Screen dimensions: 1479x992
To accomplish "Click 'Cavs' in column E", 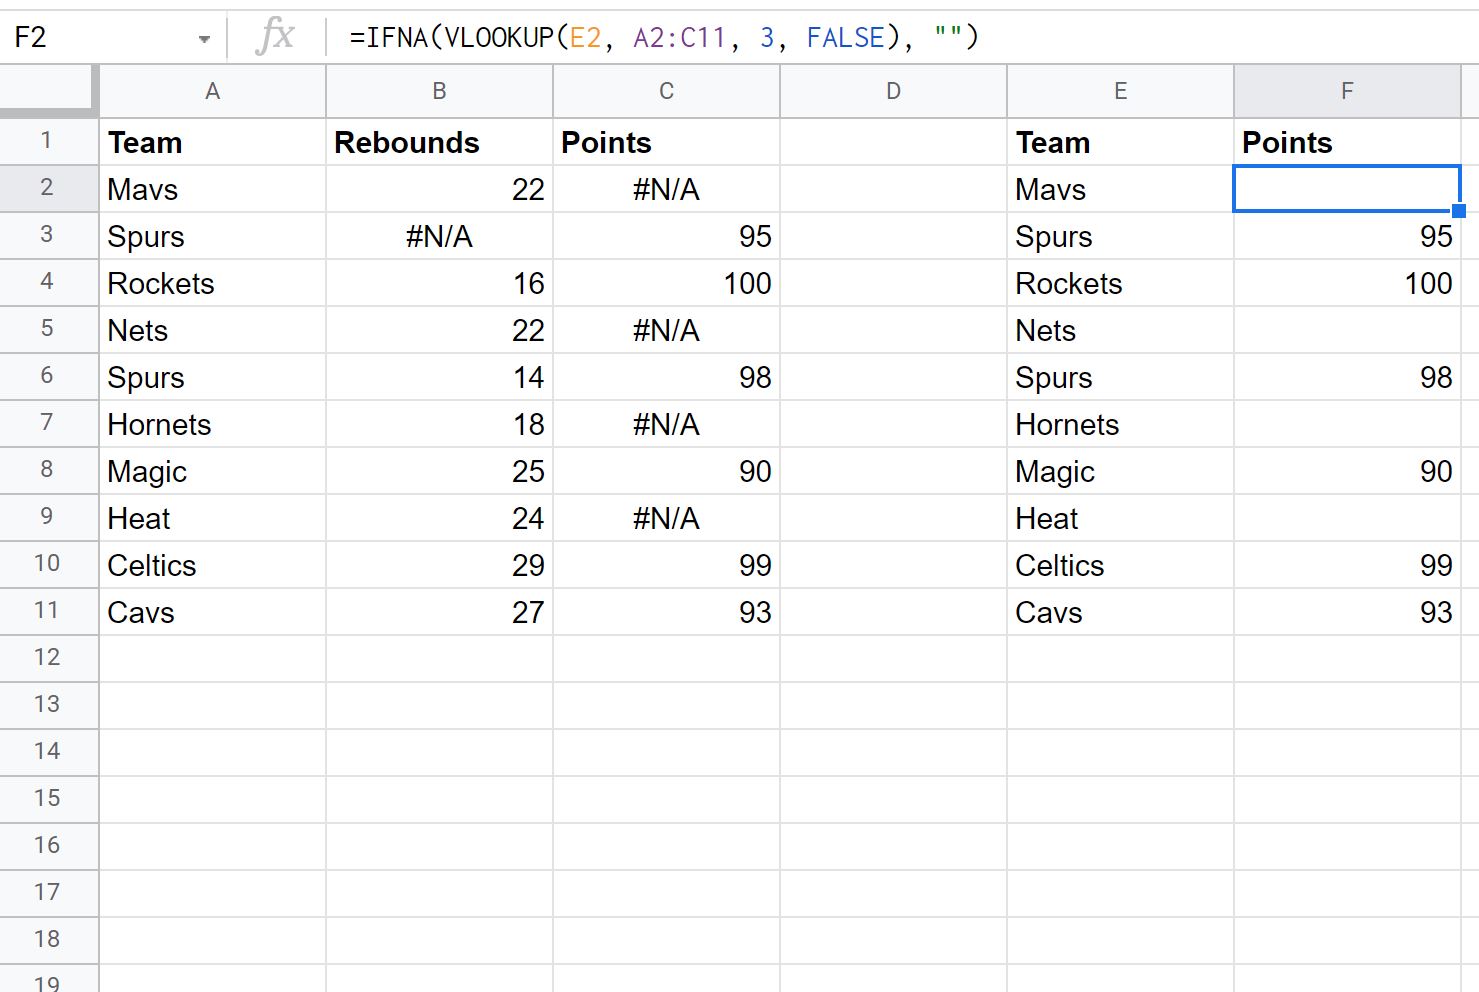I will pos(1049,613).
